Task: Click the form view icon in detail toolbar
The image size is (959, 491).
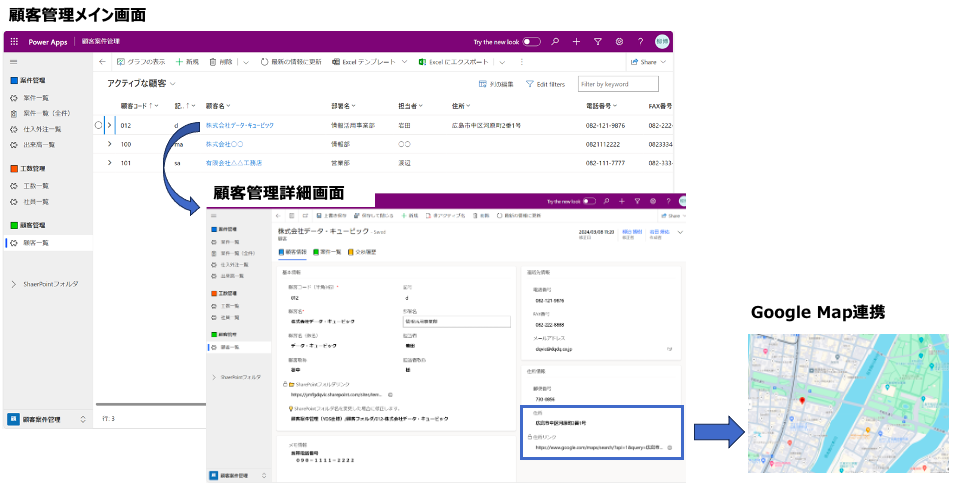Action: coord(292,216)
